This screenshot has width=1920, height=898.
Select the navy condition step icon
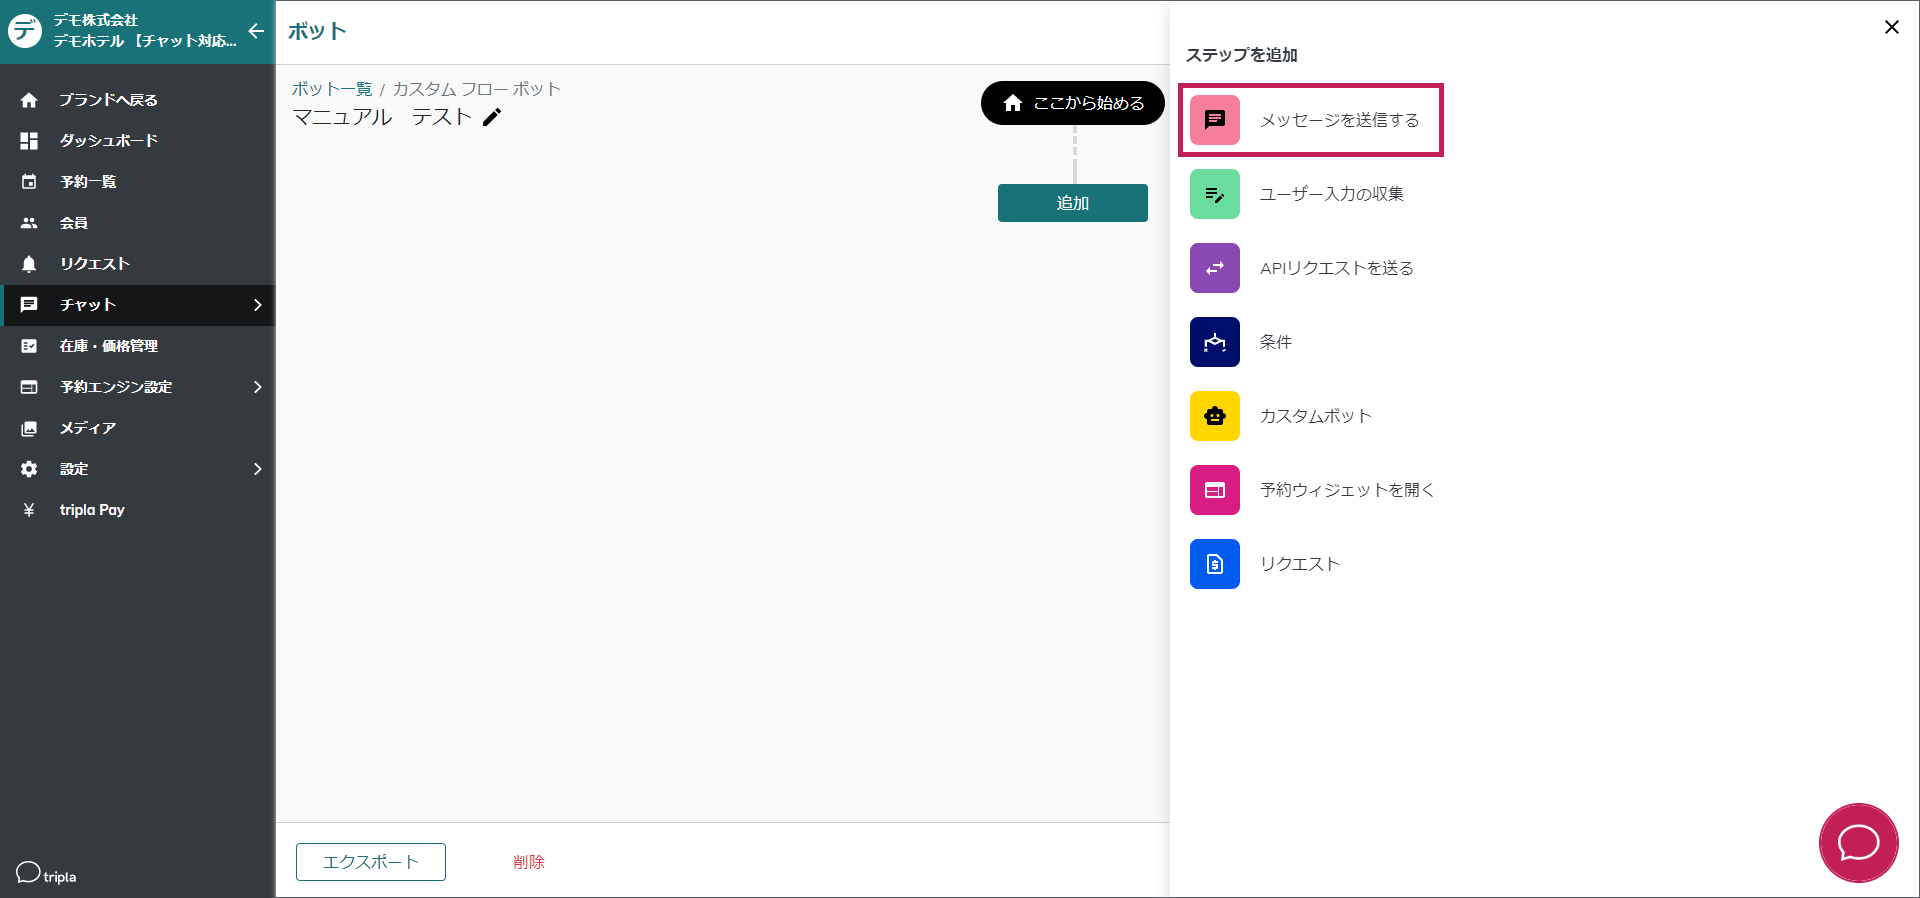point(1214,342)
